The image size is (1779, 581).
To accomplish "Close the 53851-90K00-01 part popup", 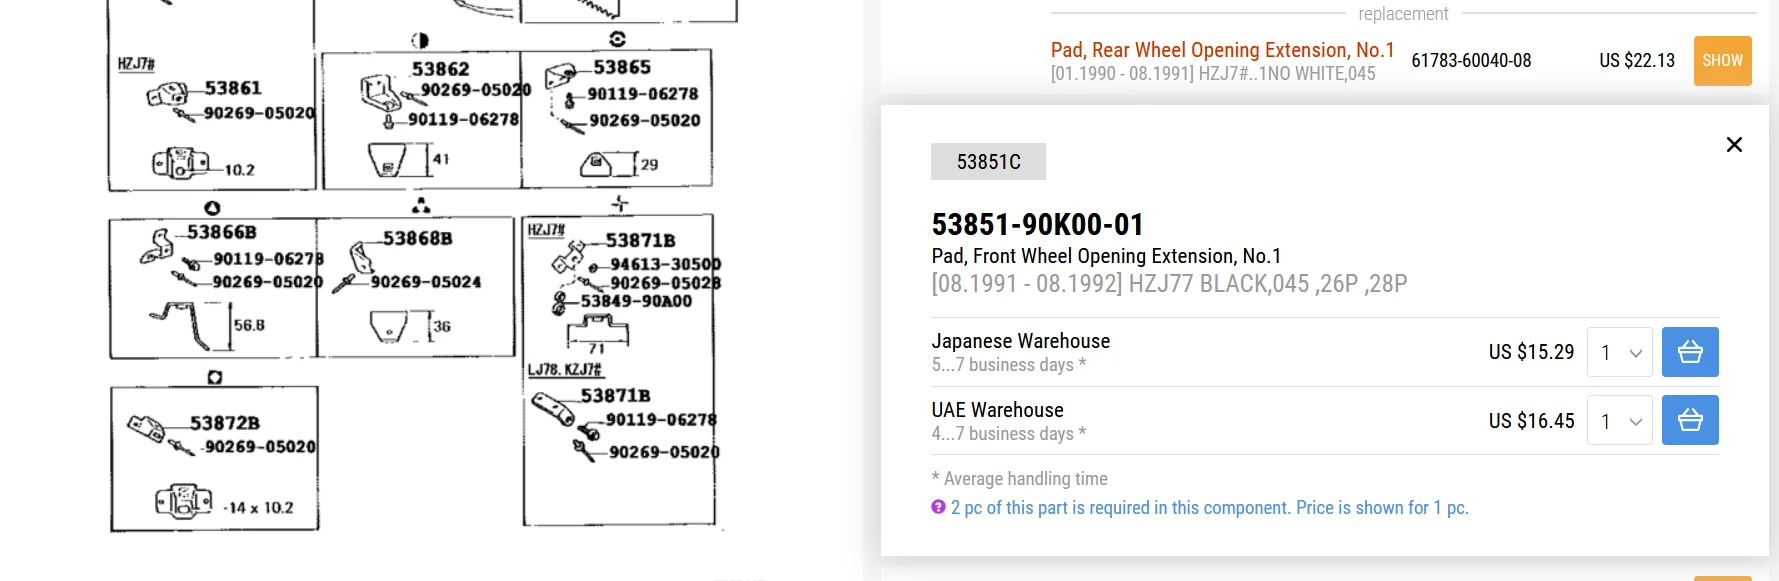I will (1734, 145).
